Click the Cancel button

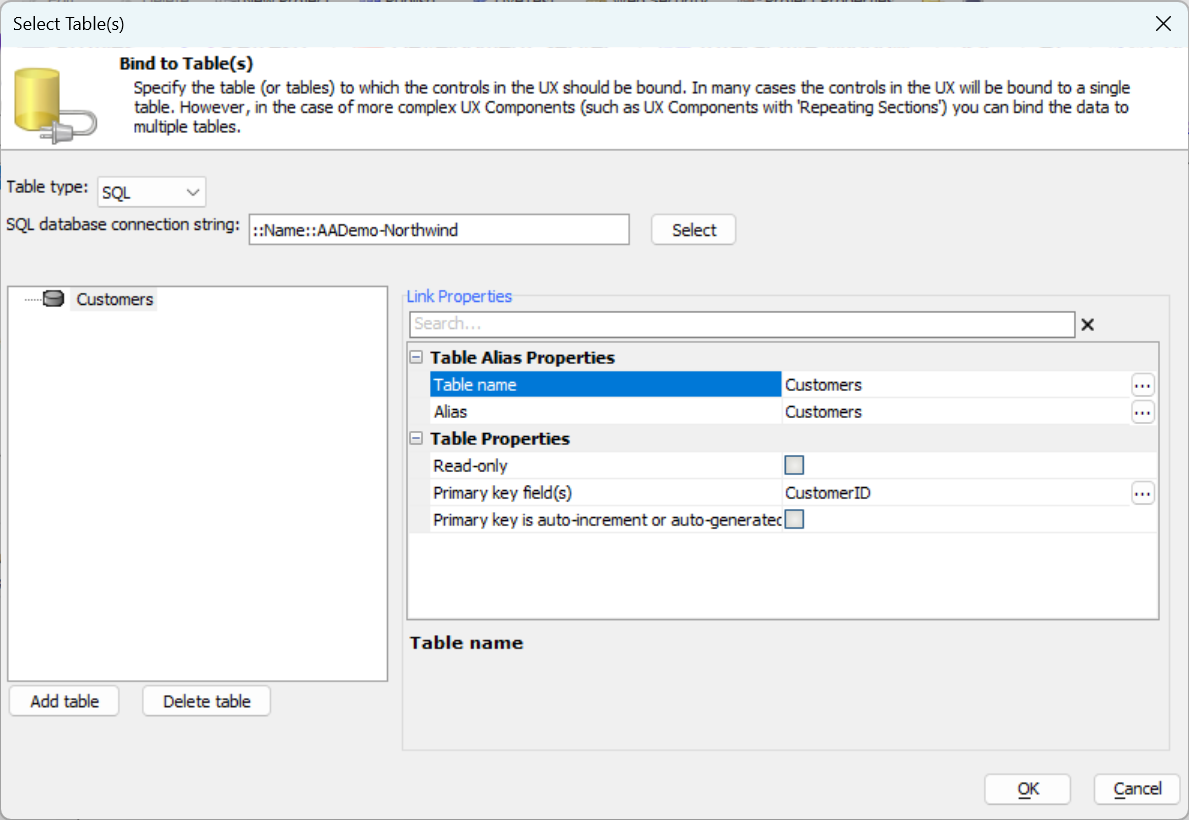click(x=1137, y=789)
